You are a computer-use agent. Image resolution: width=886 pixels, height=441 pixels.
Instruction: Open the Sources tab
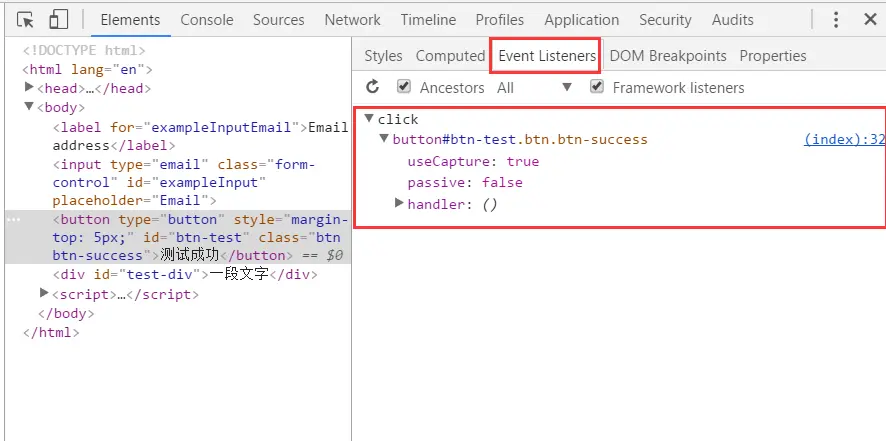(x=279, y=20)
